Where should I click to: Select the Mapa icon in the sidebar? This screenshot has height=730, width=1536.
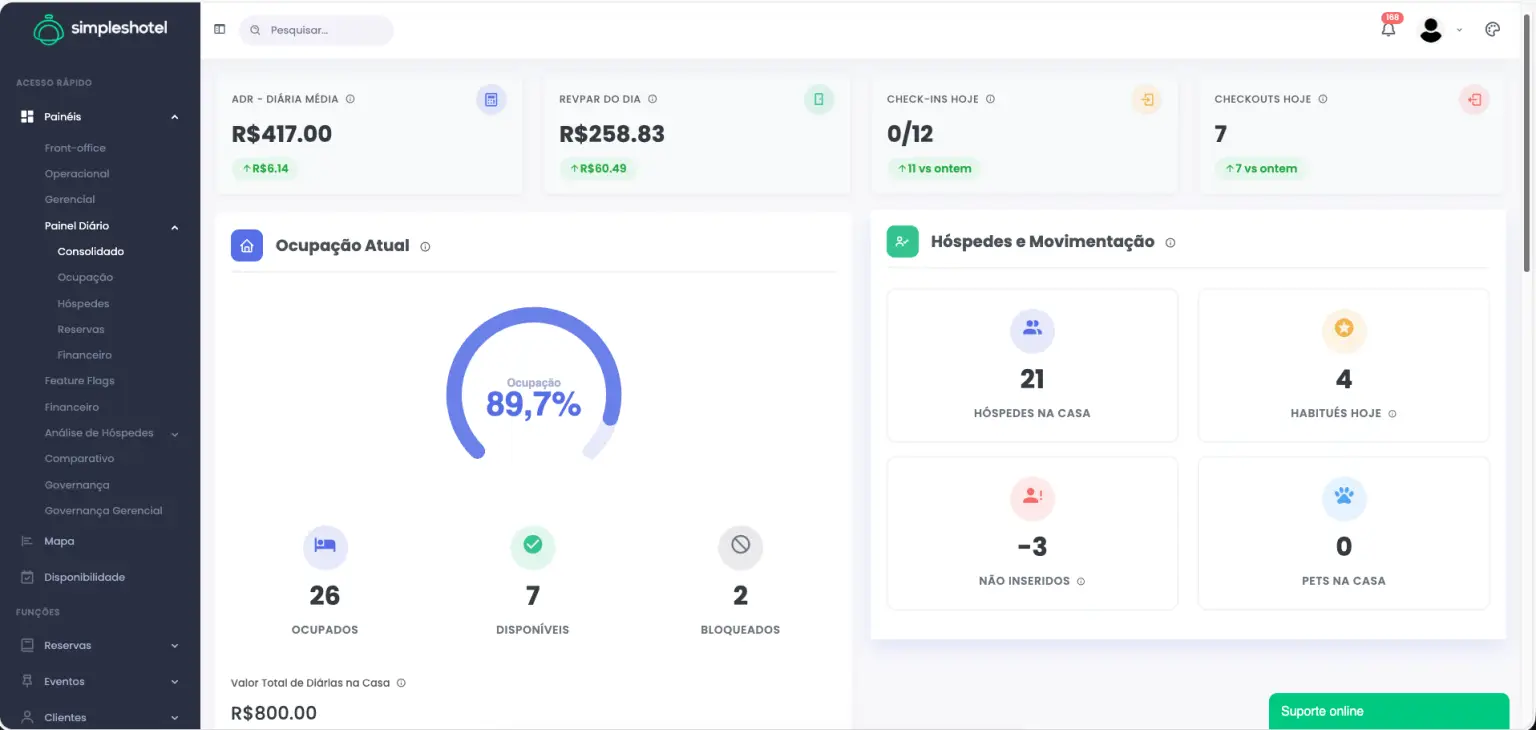pos(27,541)
